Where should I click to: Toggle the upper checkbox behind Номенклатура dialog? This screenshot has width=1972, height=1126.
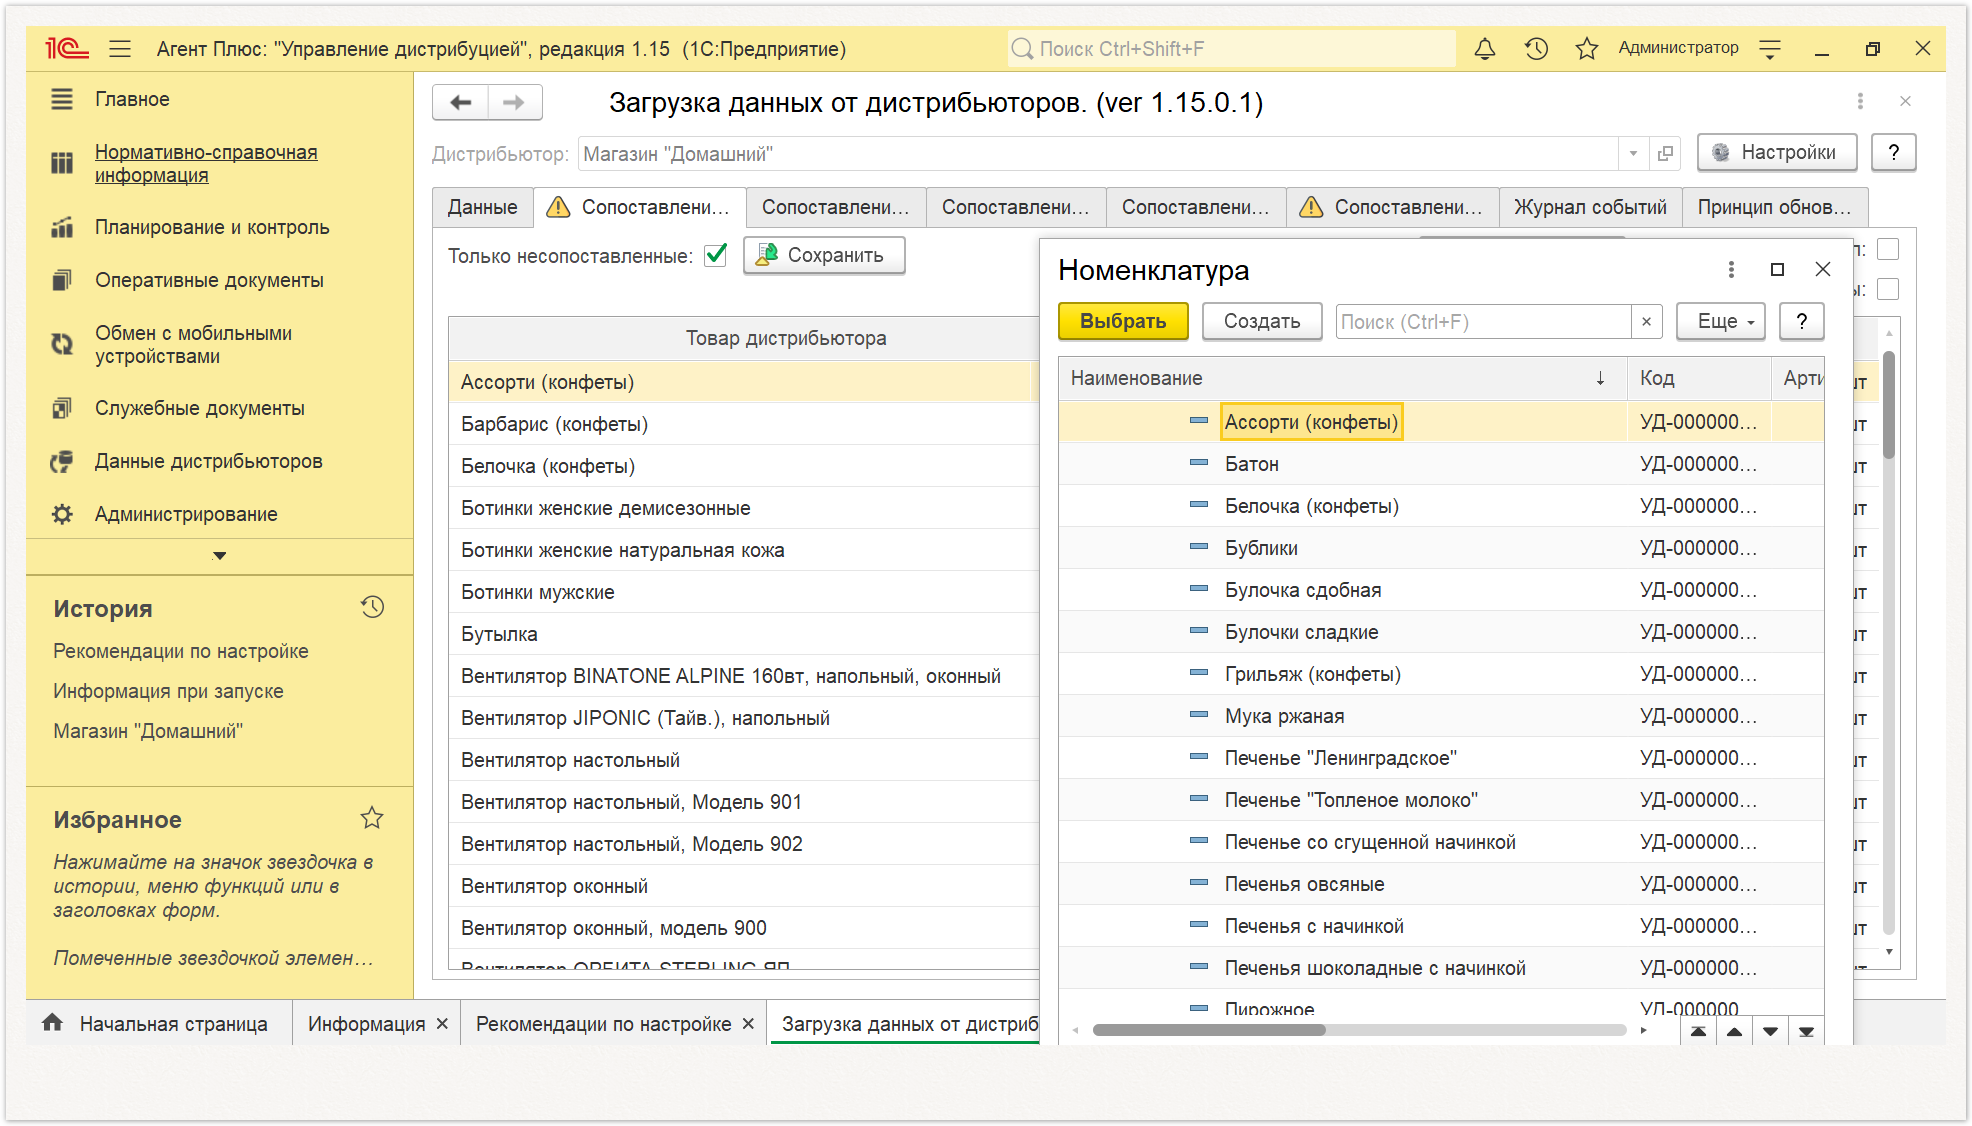pyautogui.click(x=1888, y=249)
